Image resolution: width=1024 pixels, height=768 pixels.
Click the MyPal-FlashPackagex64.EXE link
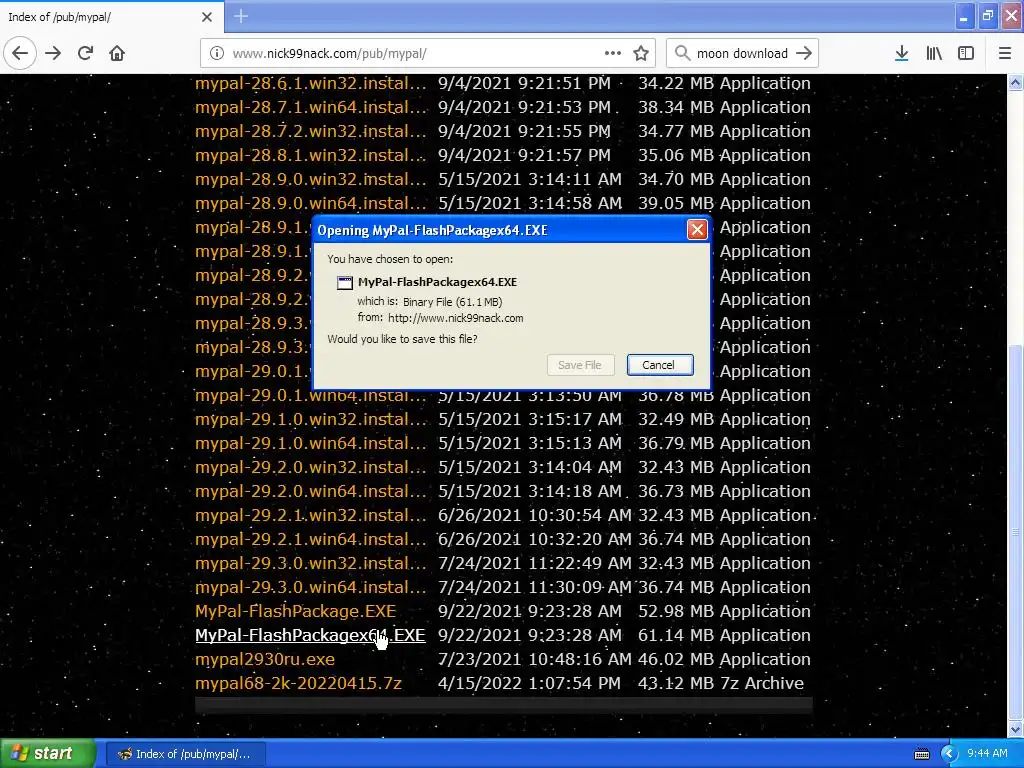click(x=310, y=635)
